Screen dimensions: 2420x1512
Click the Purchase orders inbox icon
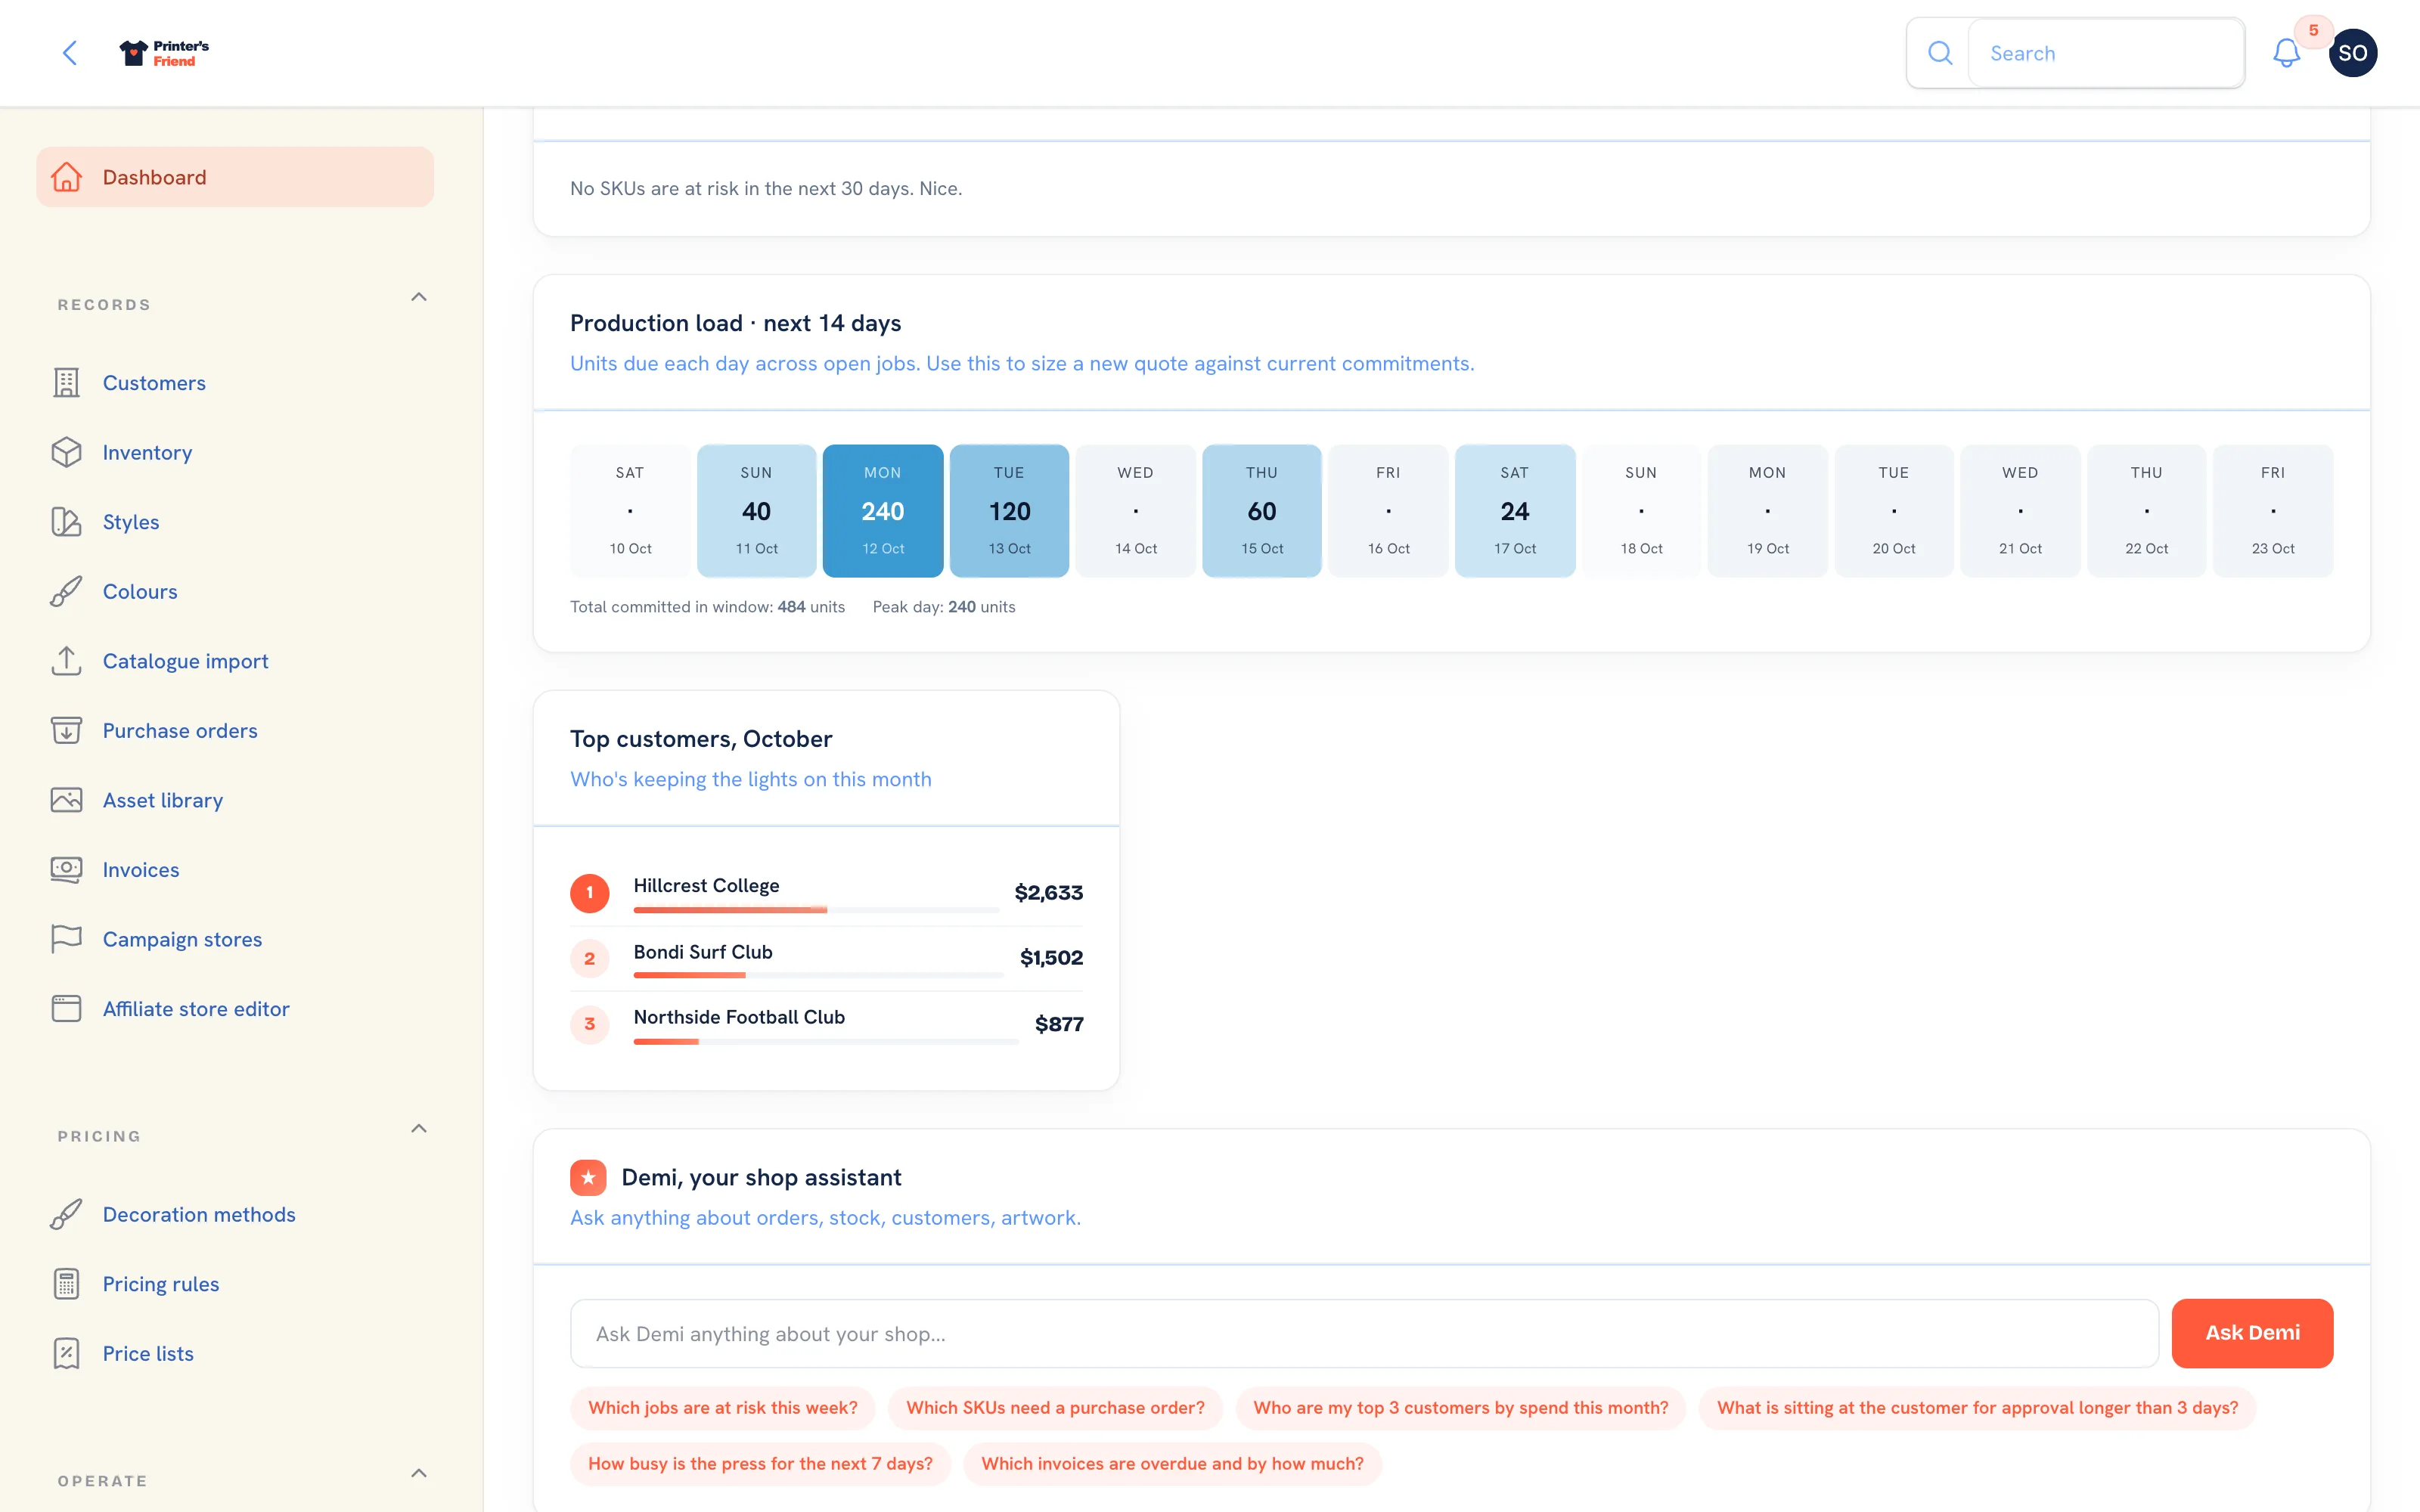coord(67,730)
